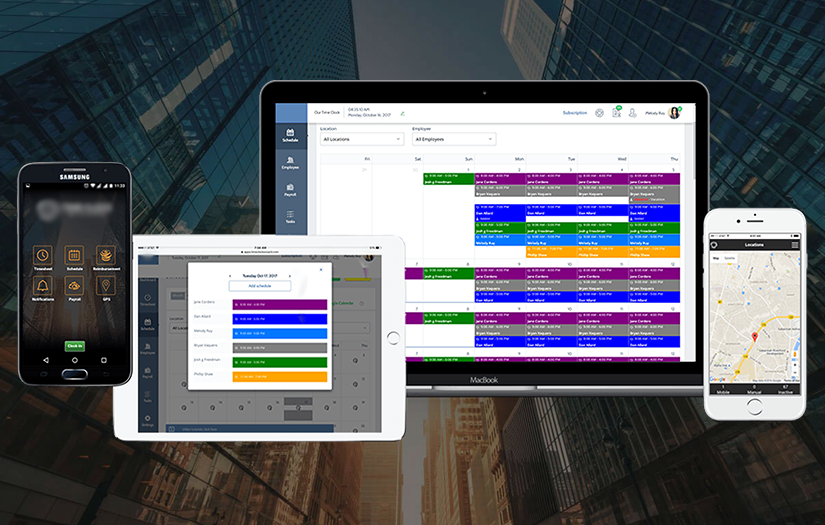825x525 pixels.
Task: Expand the All Locations dropdown
Action: (362, 139)
